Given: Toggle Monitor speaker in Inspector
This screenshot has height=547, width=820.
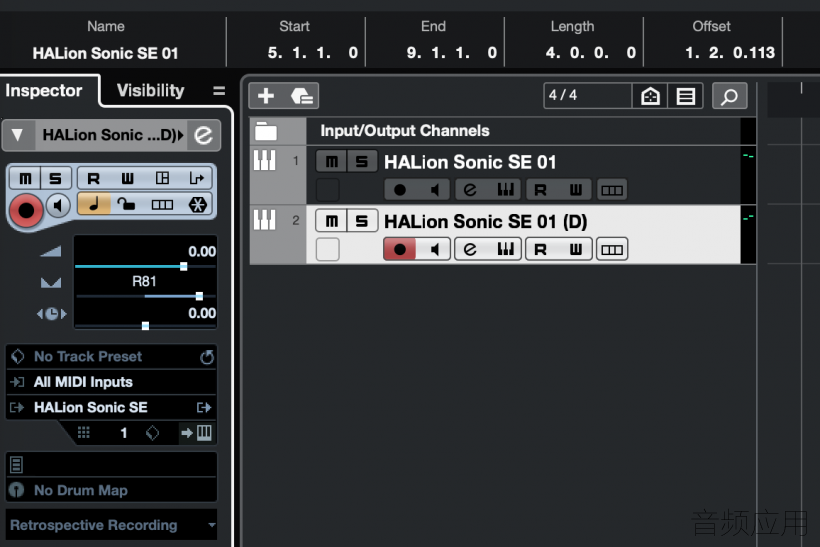Looking at the screenshot, I should point(59,205).
